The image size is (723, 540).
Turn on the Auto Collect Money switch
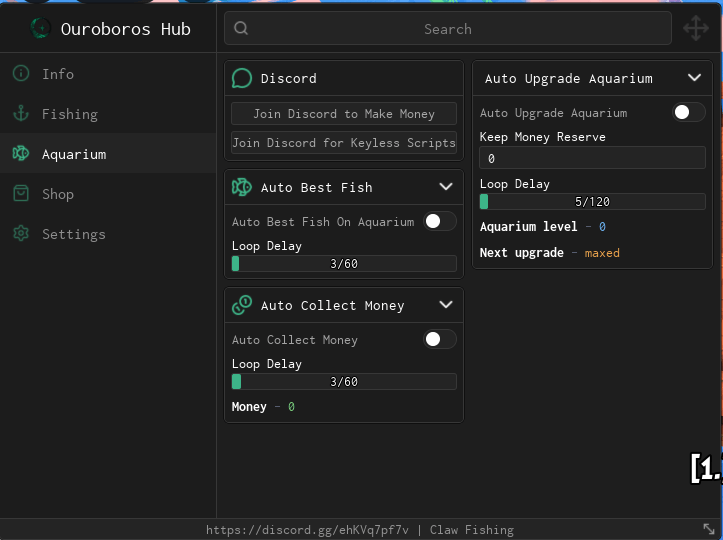click(x=440, y=339)
